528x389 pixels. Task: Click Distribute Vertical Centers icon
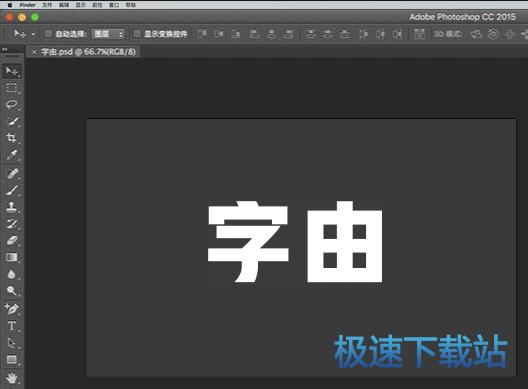pyautogui.click(x=327, y=34)
